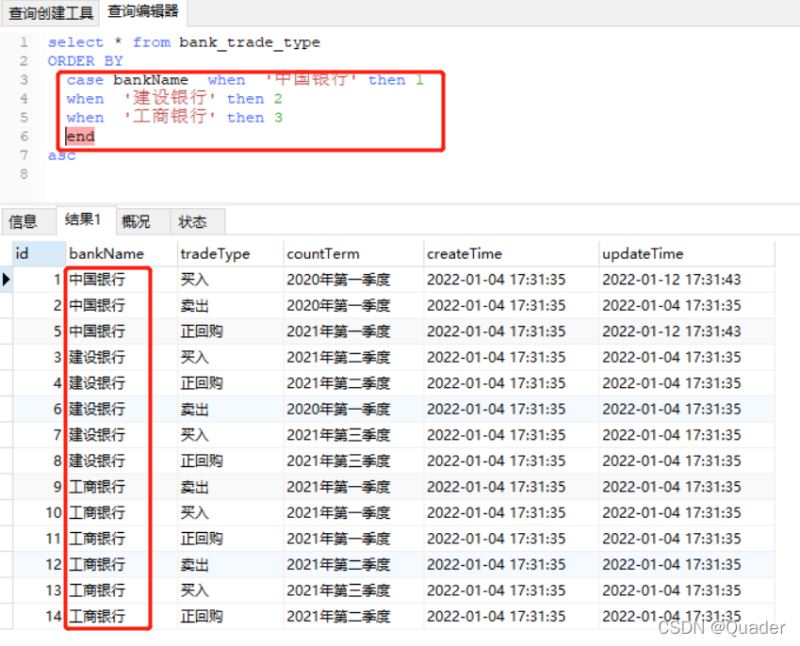Select the id cell with value 7

tap(39, 435)
